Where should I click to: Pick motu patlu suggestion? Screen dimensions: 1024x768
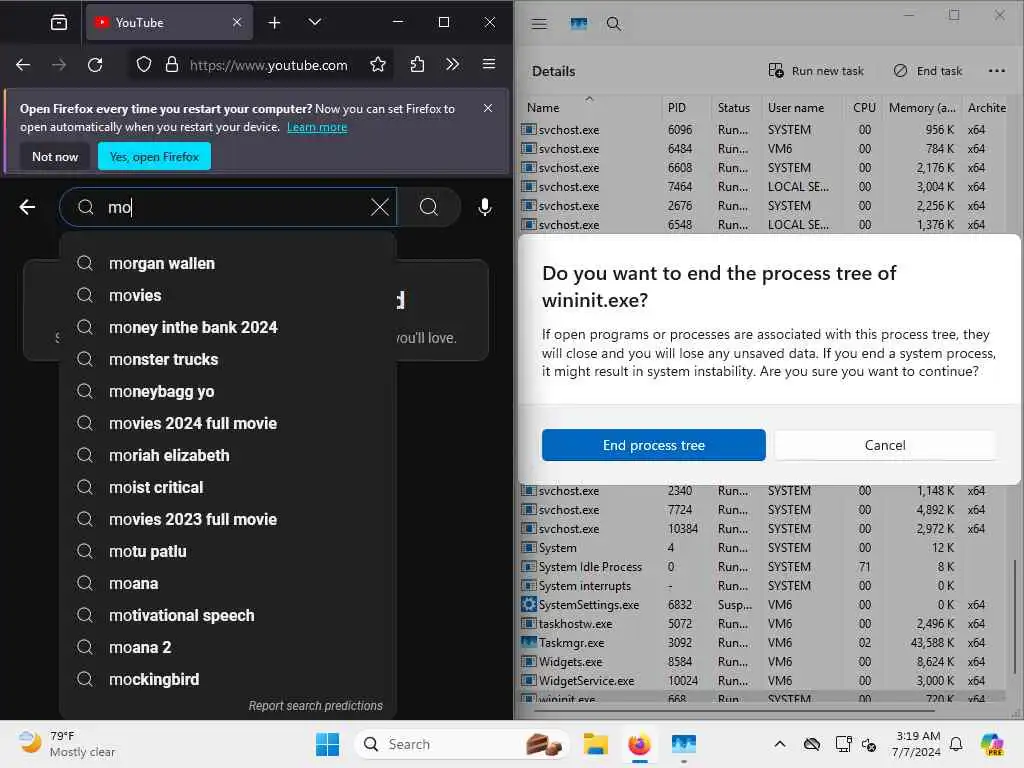click(228, 551)
